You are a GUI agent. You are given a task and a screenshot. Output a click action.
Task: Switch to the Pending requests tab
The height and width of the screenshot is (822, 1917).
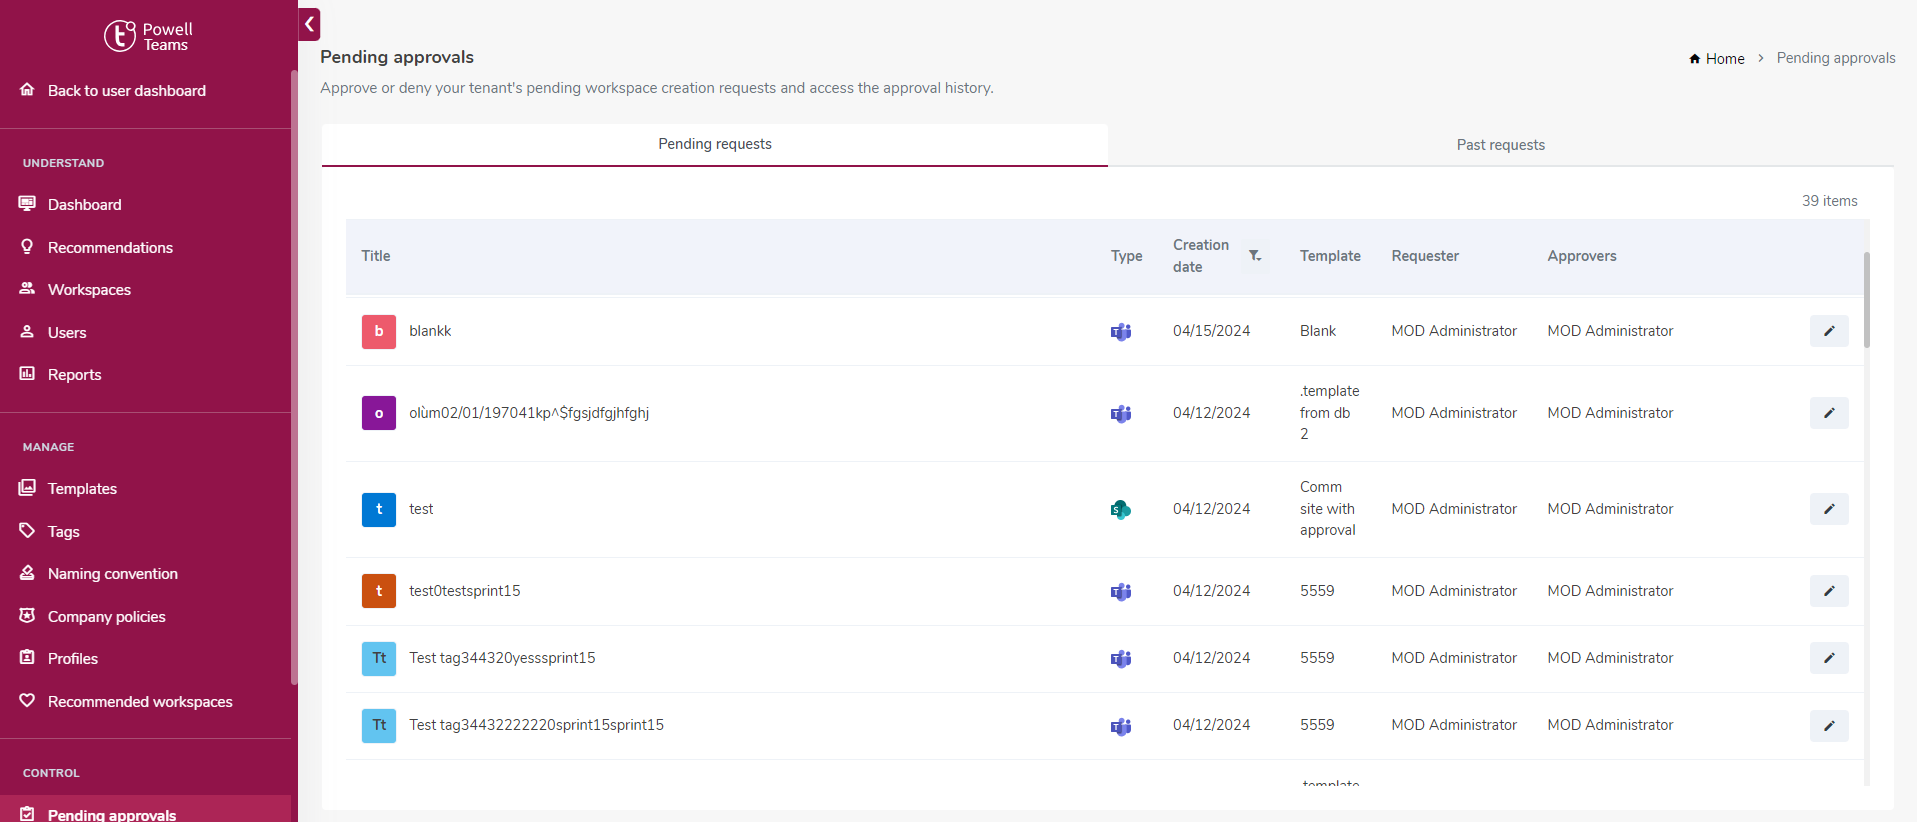(x=714, y=144)
